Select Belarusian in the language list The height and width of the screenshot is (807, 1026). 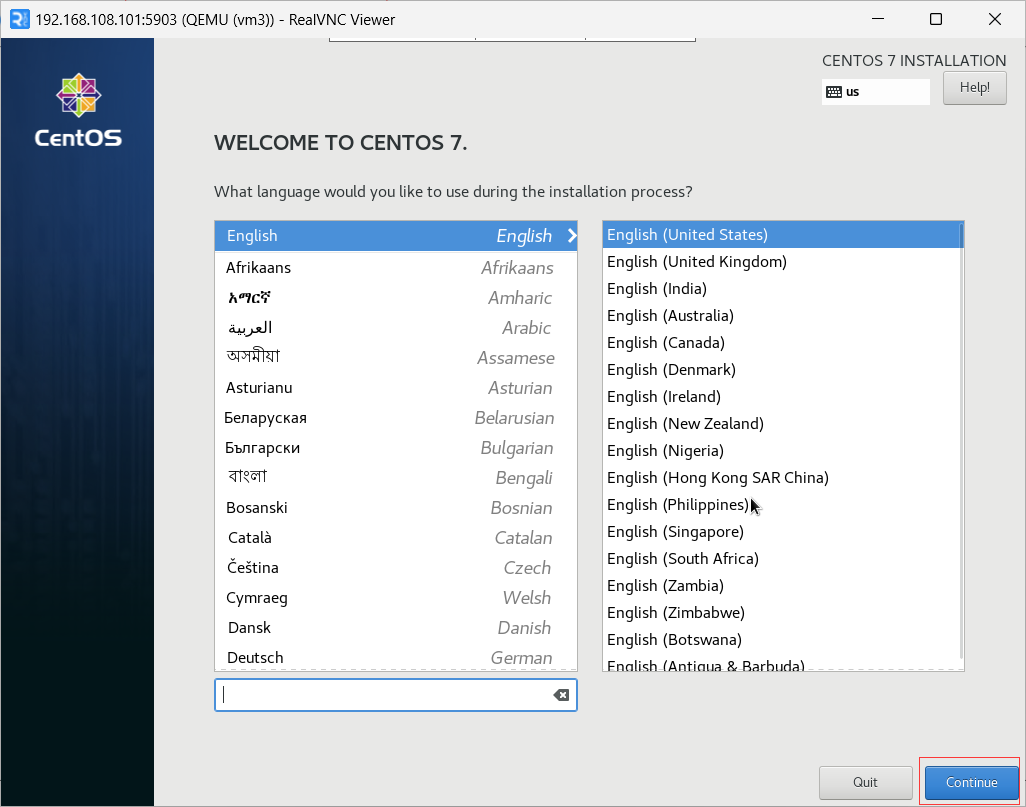pyautogui.click(x=395, y=418)
